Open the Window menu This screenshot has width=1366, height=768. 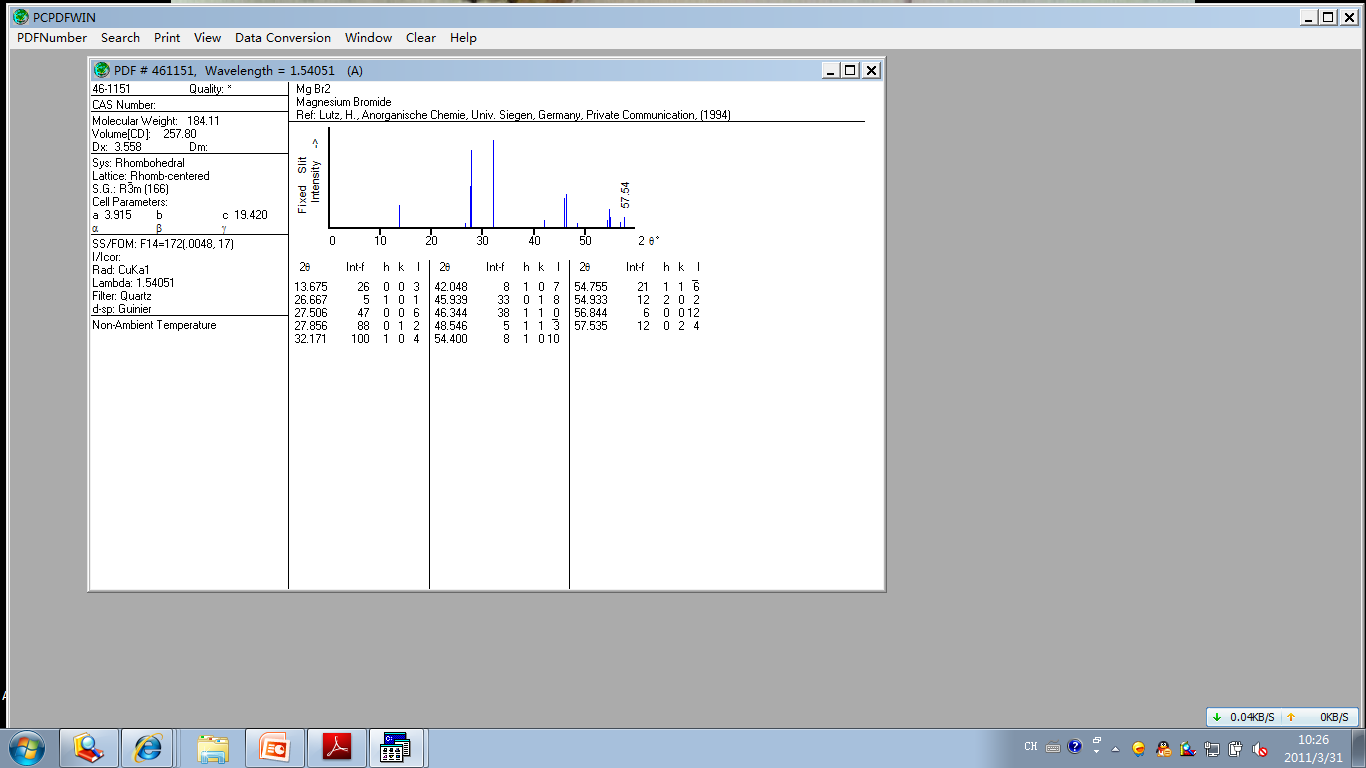pyautogui.click(x=368, y=38)
